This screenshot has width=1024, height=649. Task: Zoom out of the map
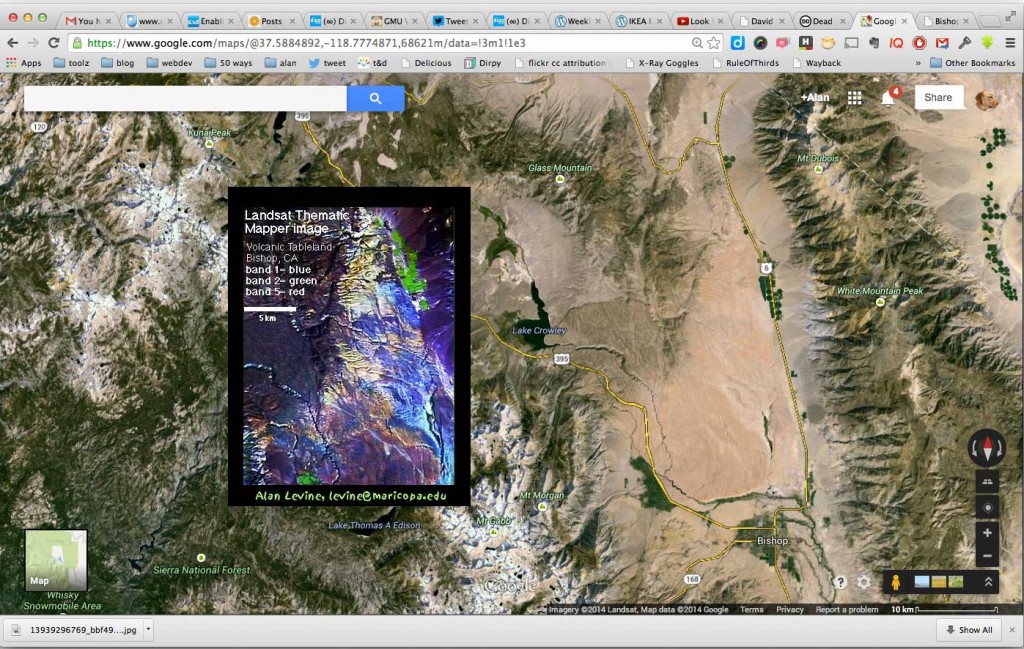987,556
